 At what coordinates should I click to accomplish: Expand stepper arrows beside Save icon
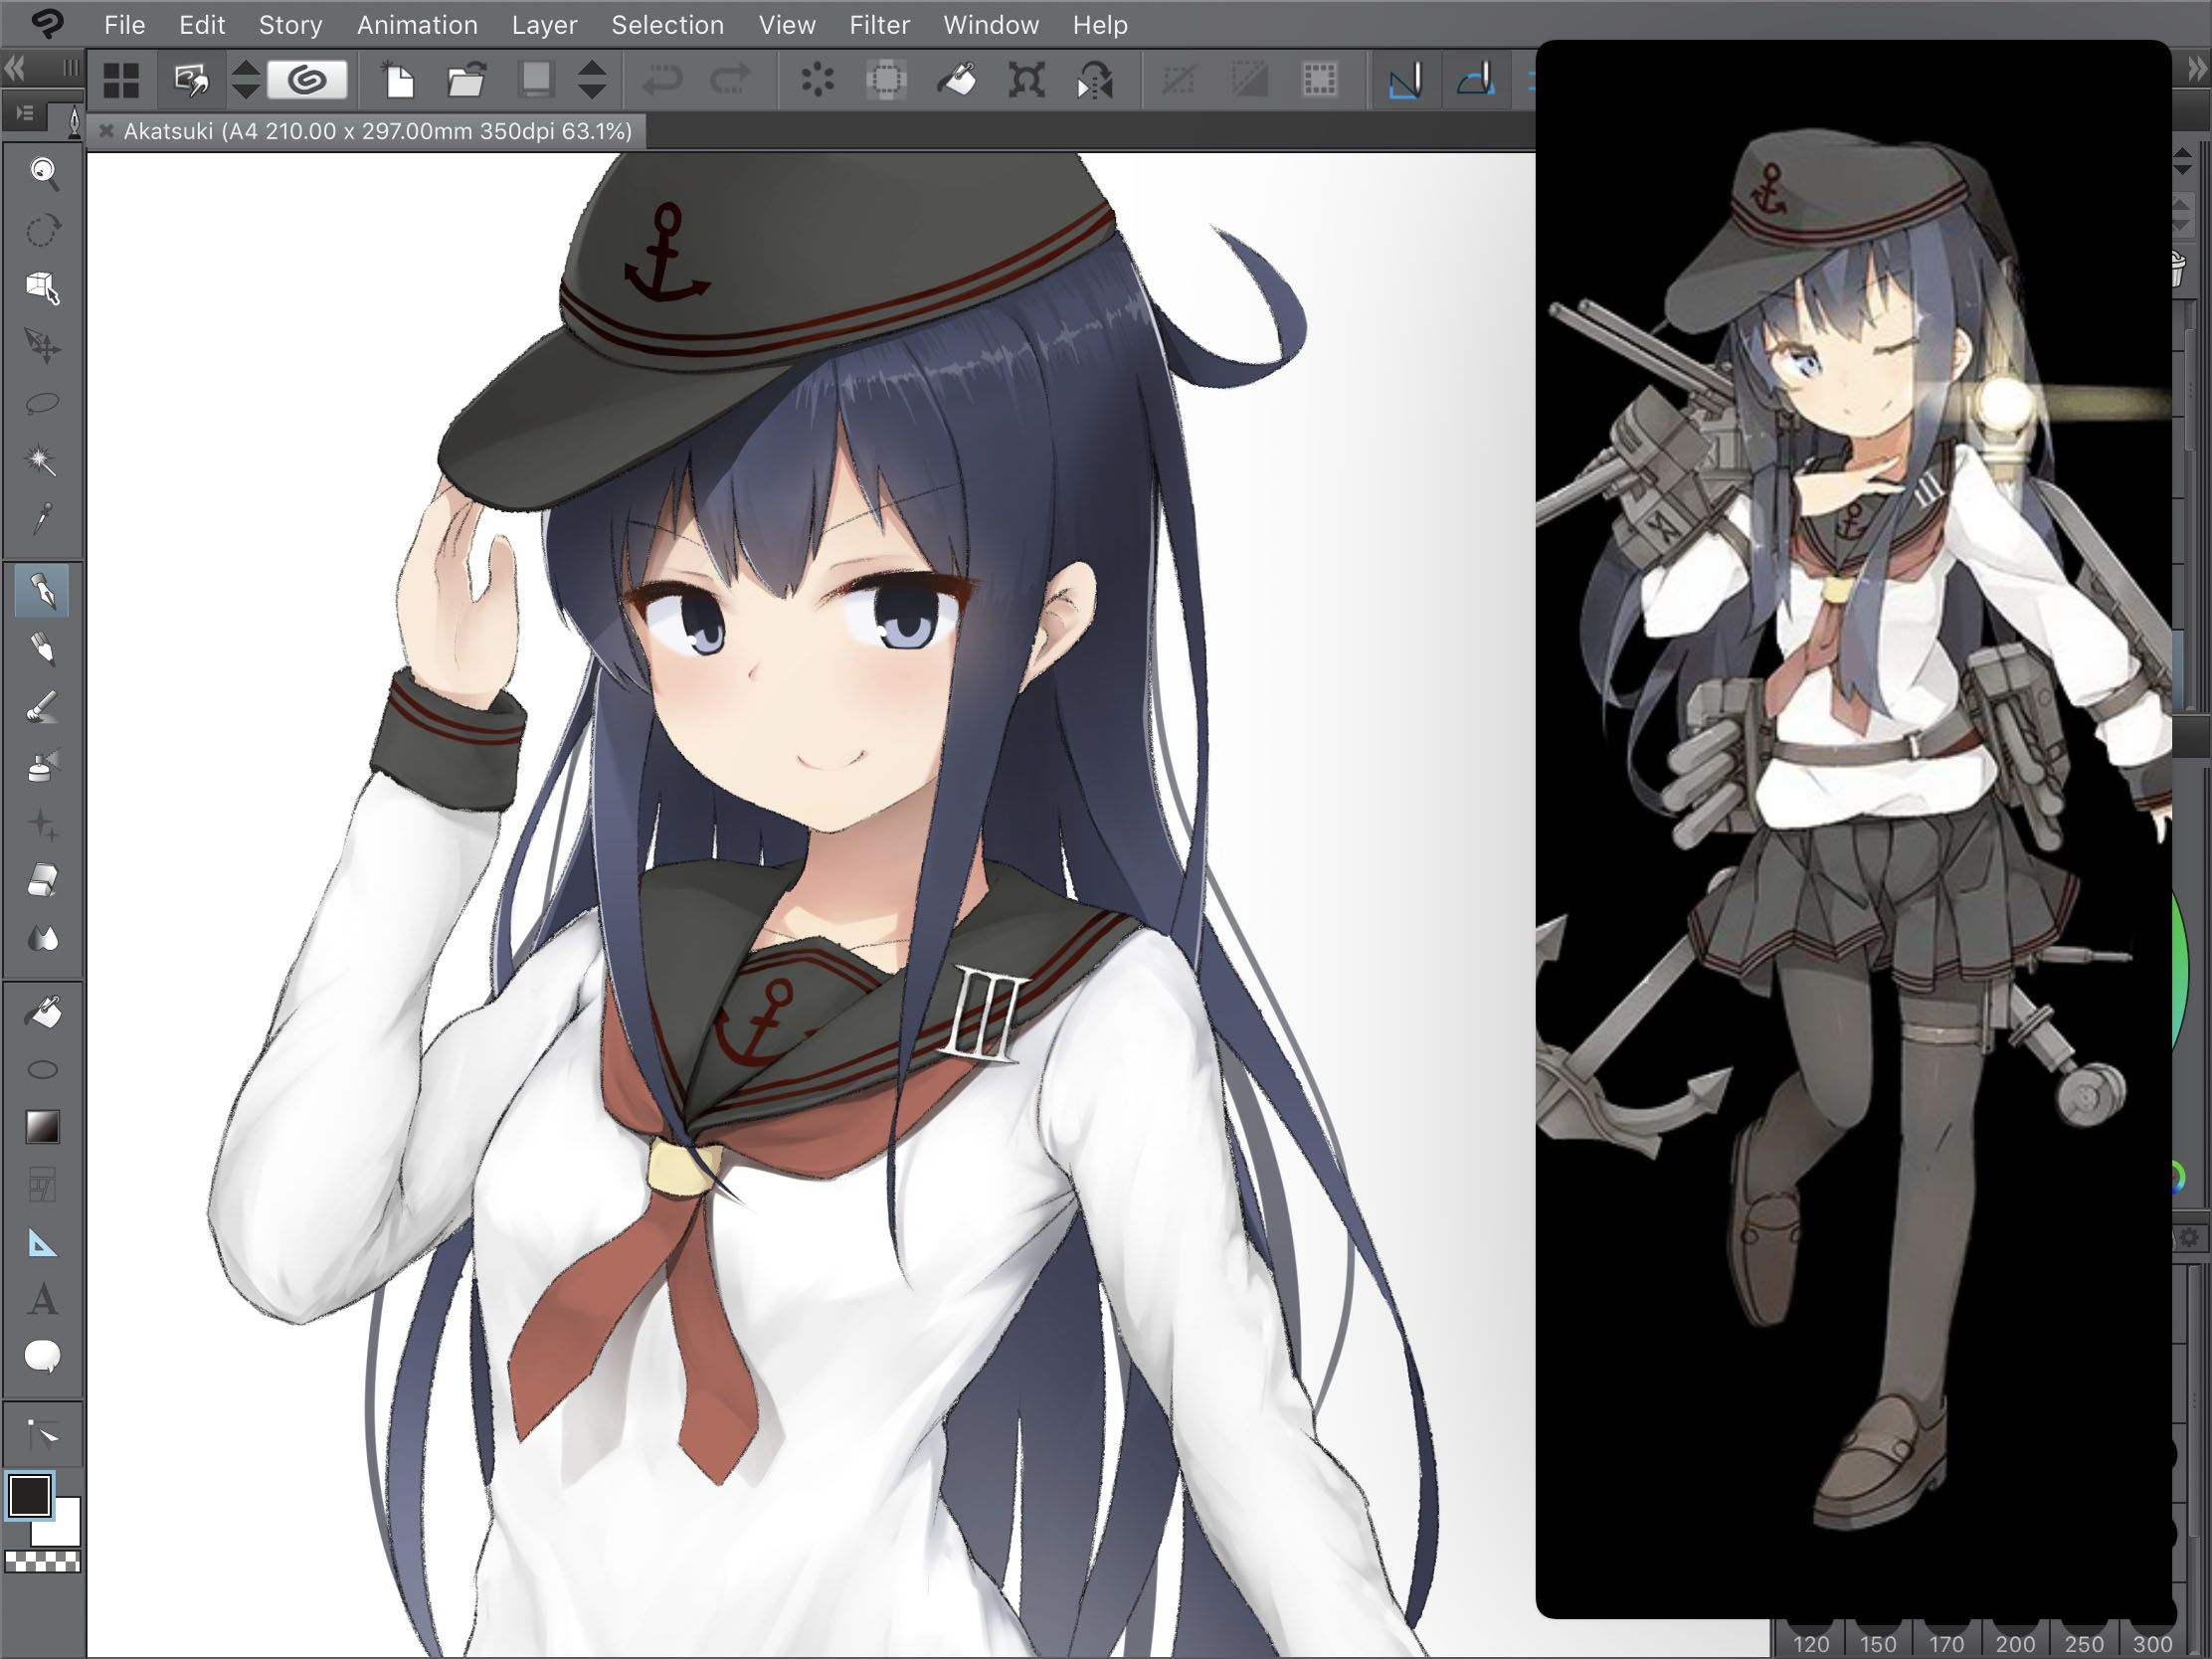[x=592, y=80]
